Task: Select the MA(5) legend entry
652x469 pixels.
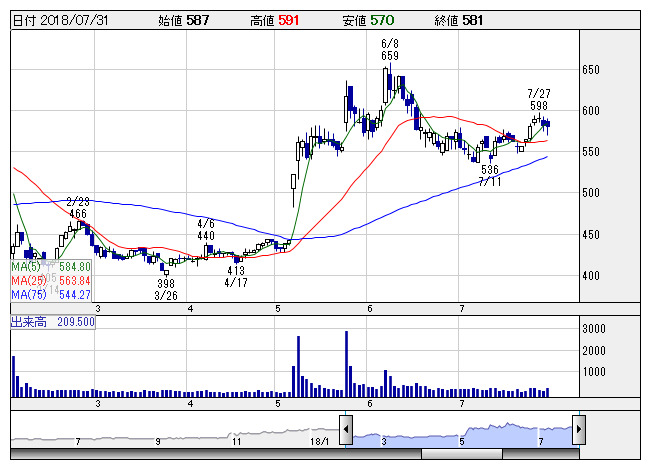Action: 52,267
